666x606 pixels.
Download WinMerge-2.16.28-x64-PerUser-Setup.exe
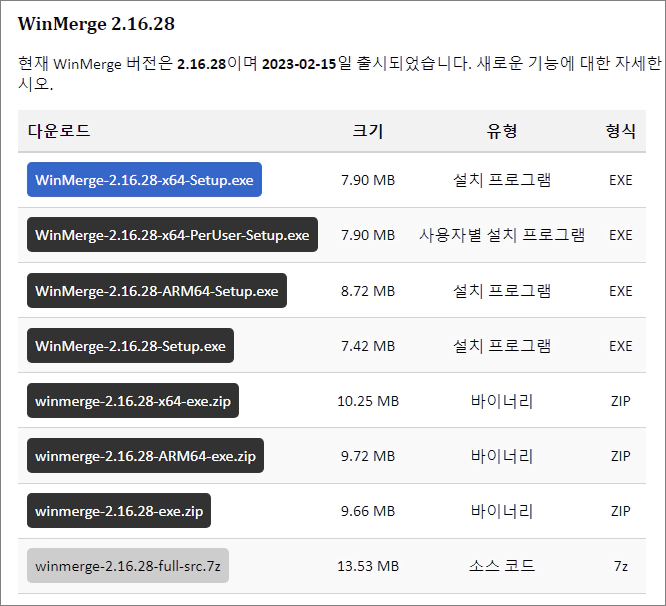tap(172, 235)
